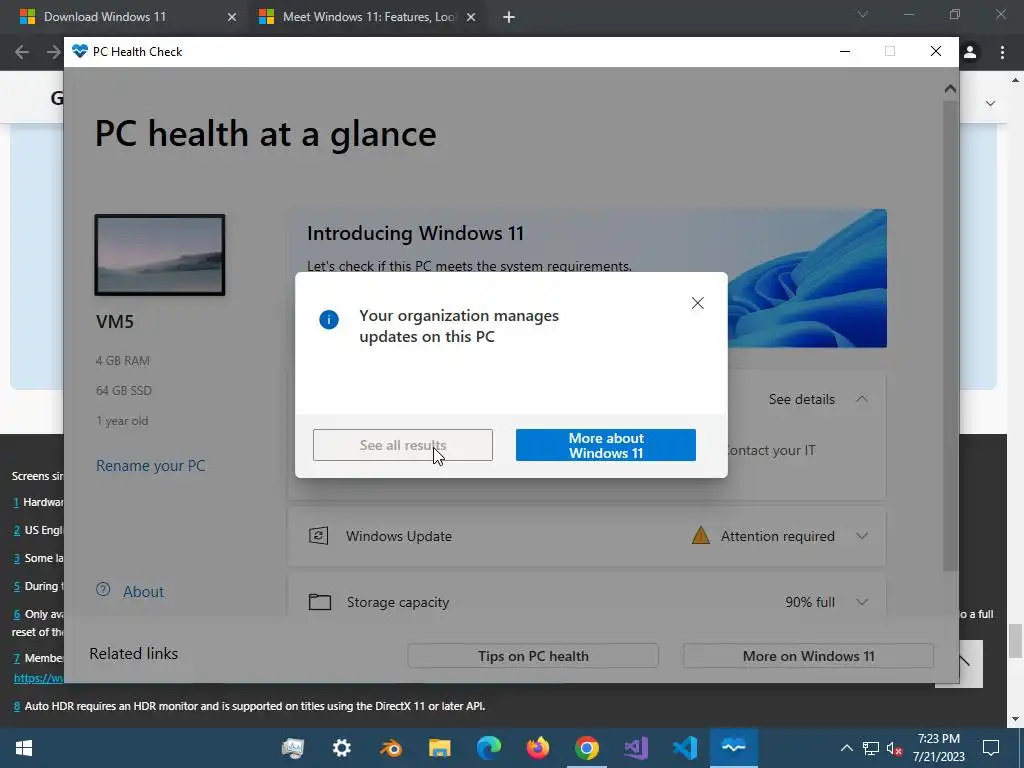Collapse the See details chevron
The width and height of the screenshot is (1024, 768).
click(862, 399)
